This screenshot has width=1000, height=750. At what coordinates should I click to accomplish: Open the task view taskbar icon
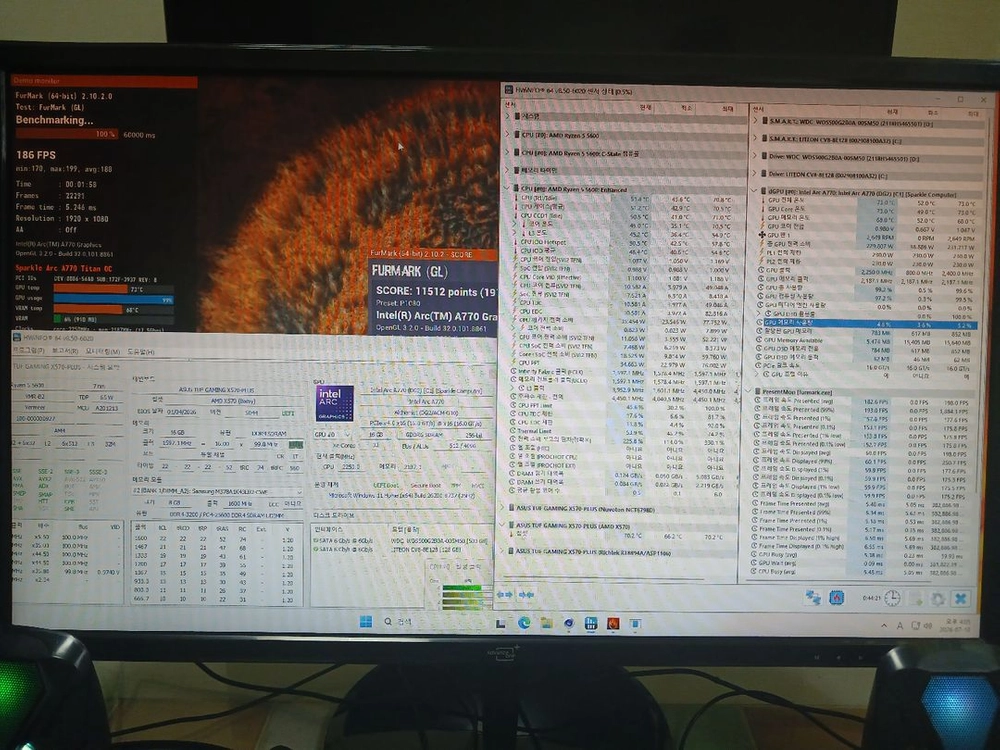501,623
